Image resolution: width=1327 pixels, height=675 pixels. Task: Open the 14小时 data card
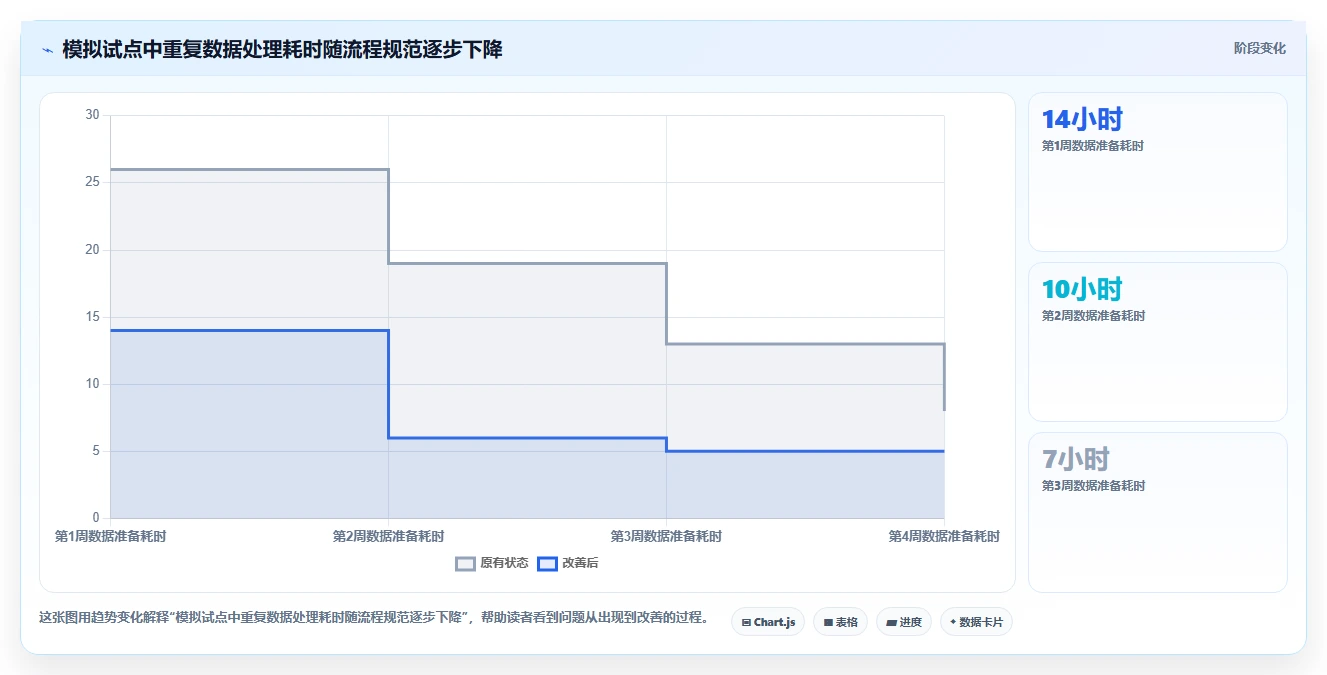pos(1157,172)
